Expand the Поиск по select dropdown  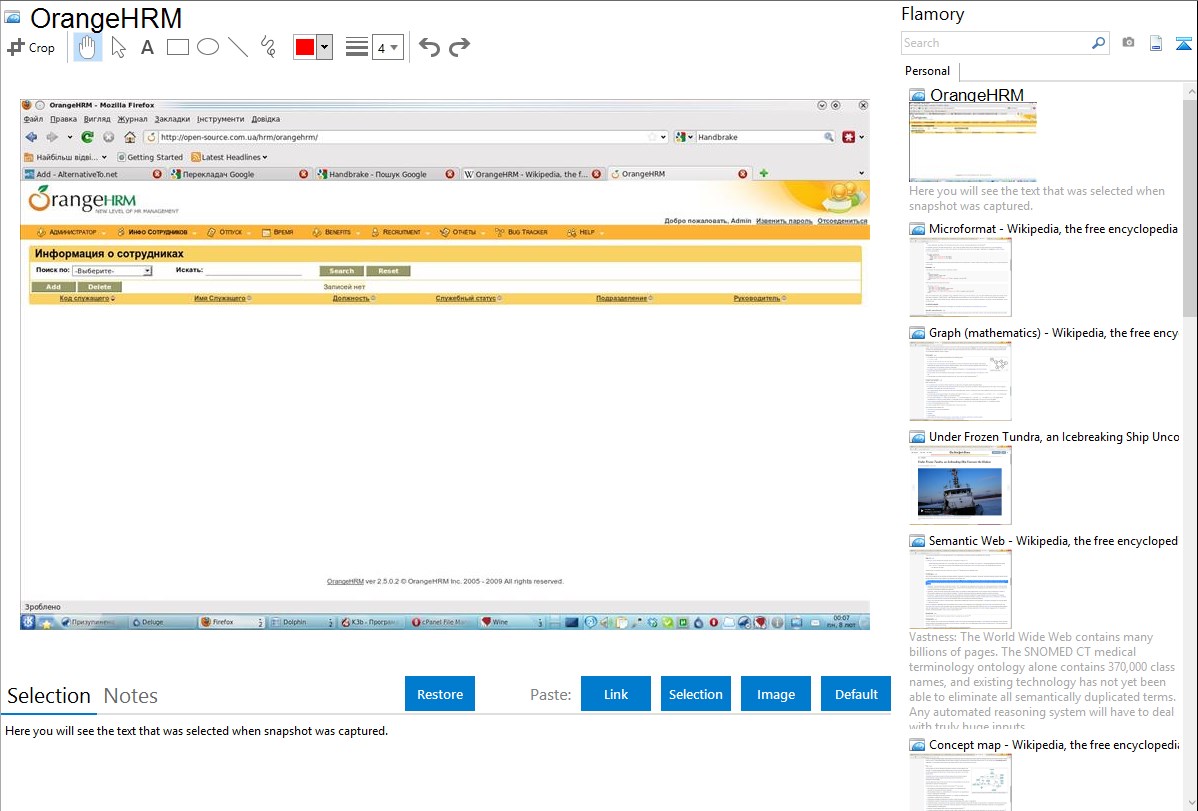click(x=112, y=271)
